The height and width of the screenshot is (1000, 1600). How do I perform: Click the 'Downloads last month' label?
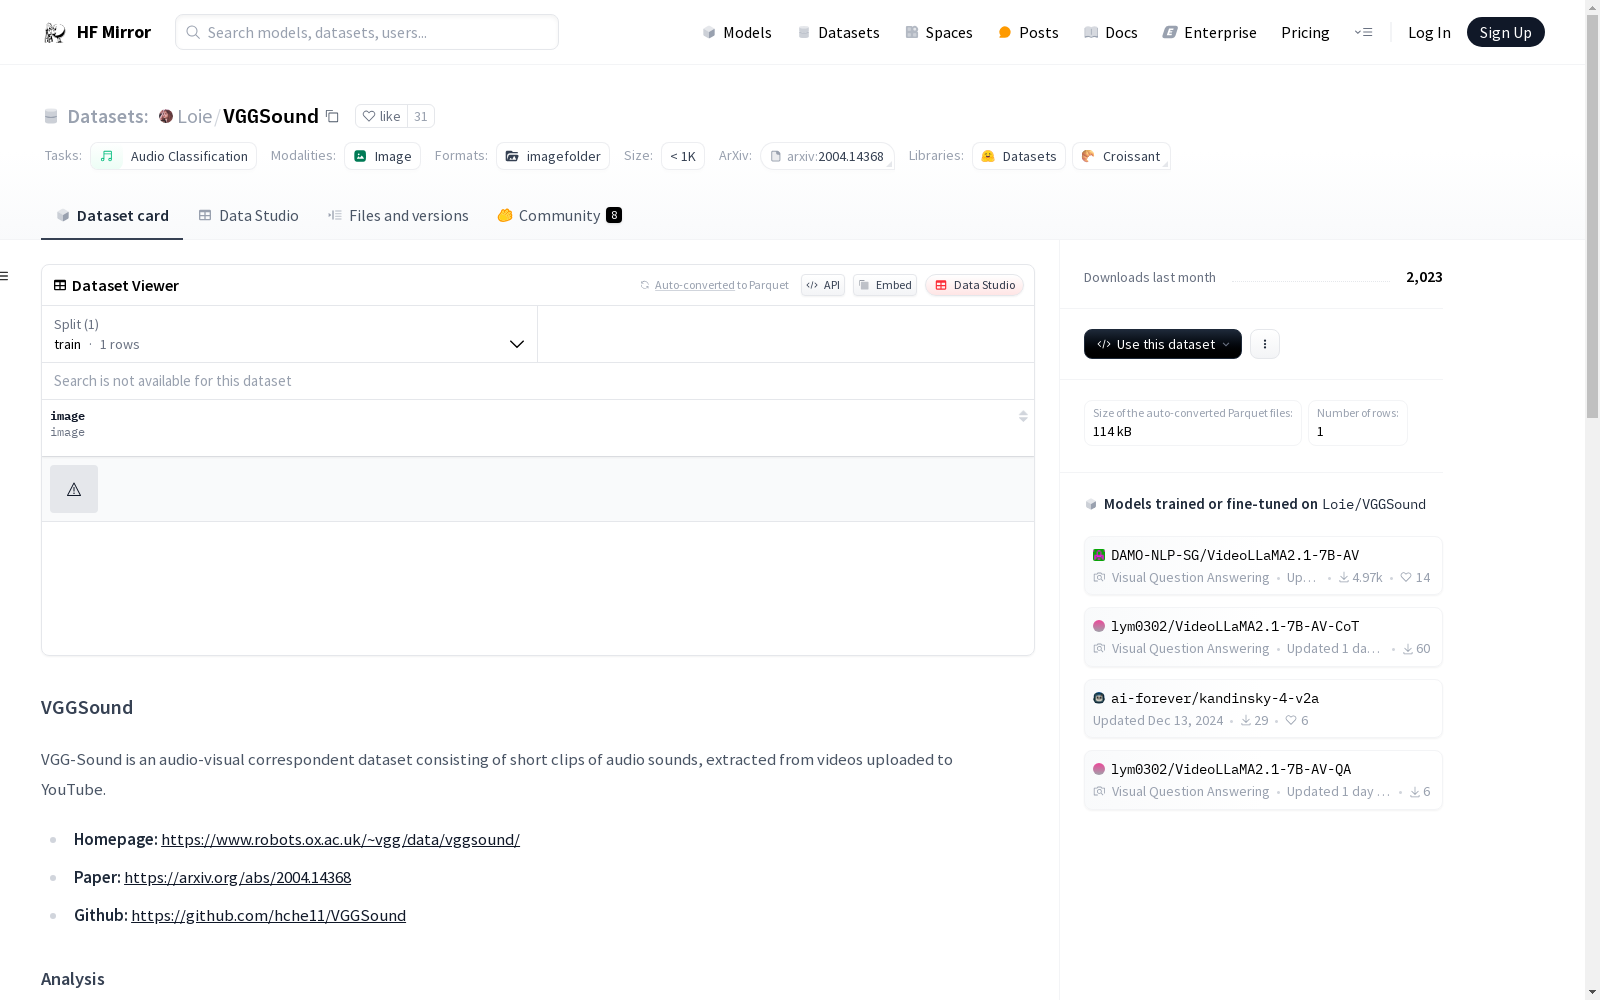(1150, 277)
